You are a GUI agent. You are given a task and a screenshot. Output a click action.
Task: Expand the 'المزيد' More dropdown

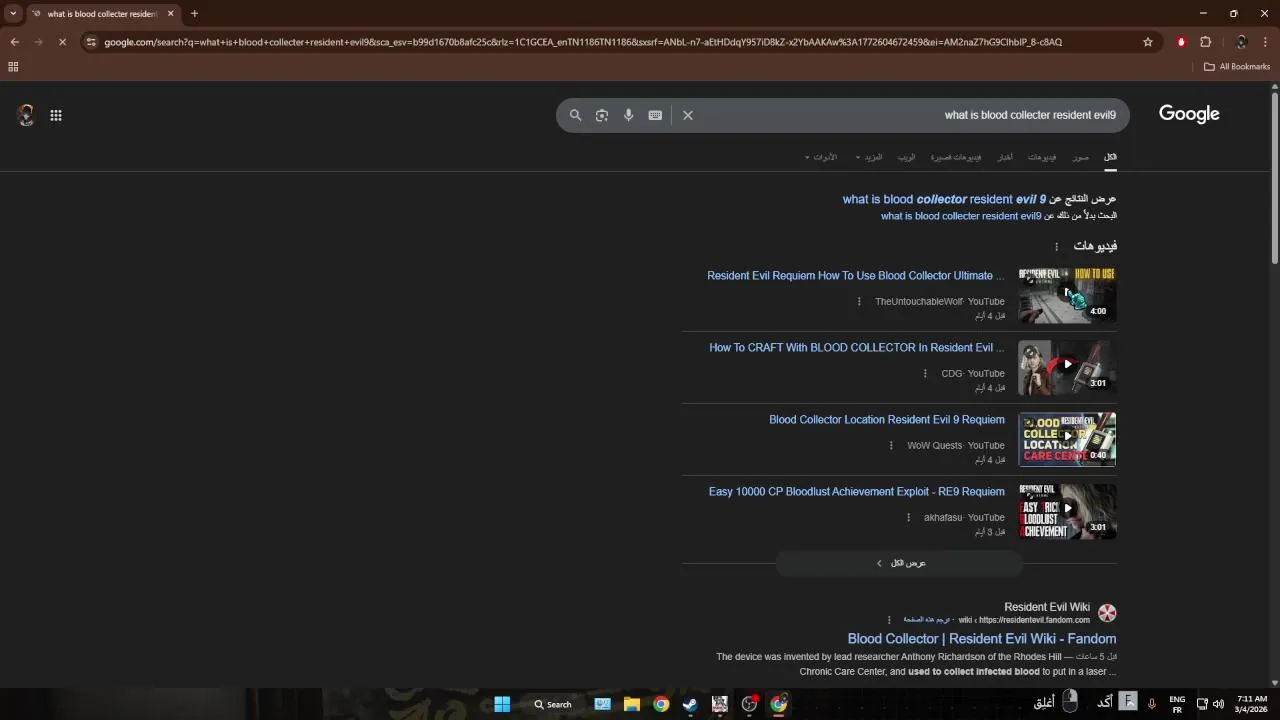(871, 157)
